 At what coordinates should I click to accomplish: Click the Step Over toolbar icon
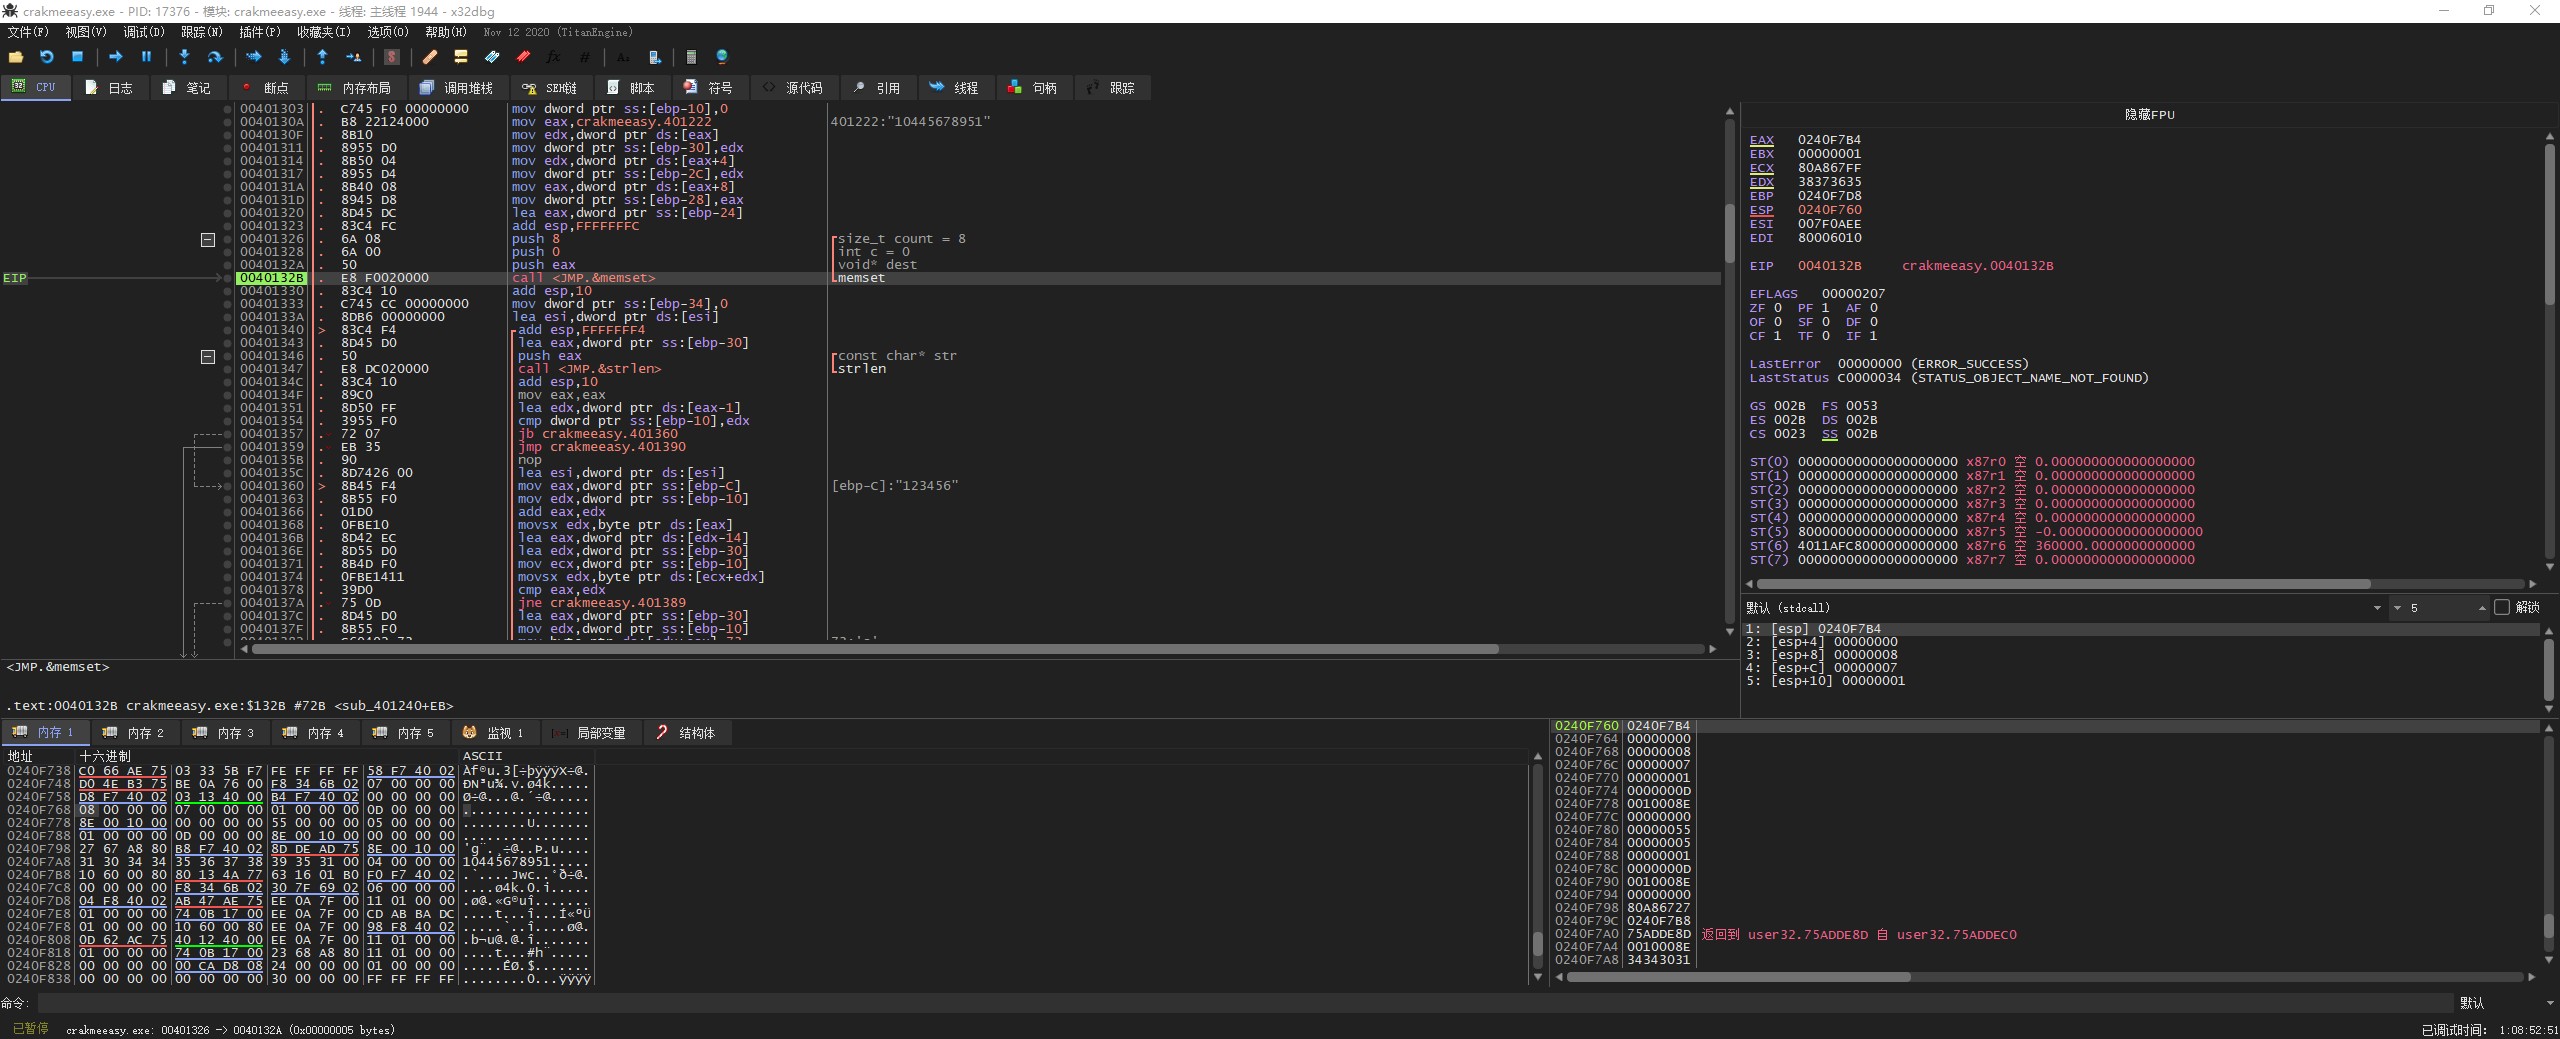(x=214, y=57)
